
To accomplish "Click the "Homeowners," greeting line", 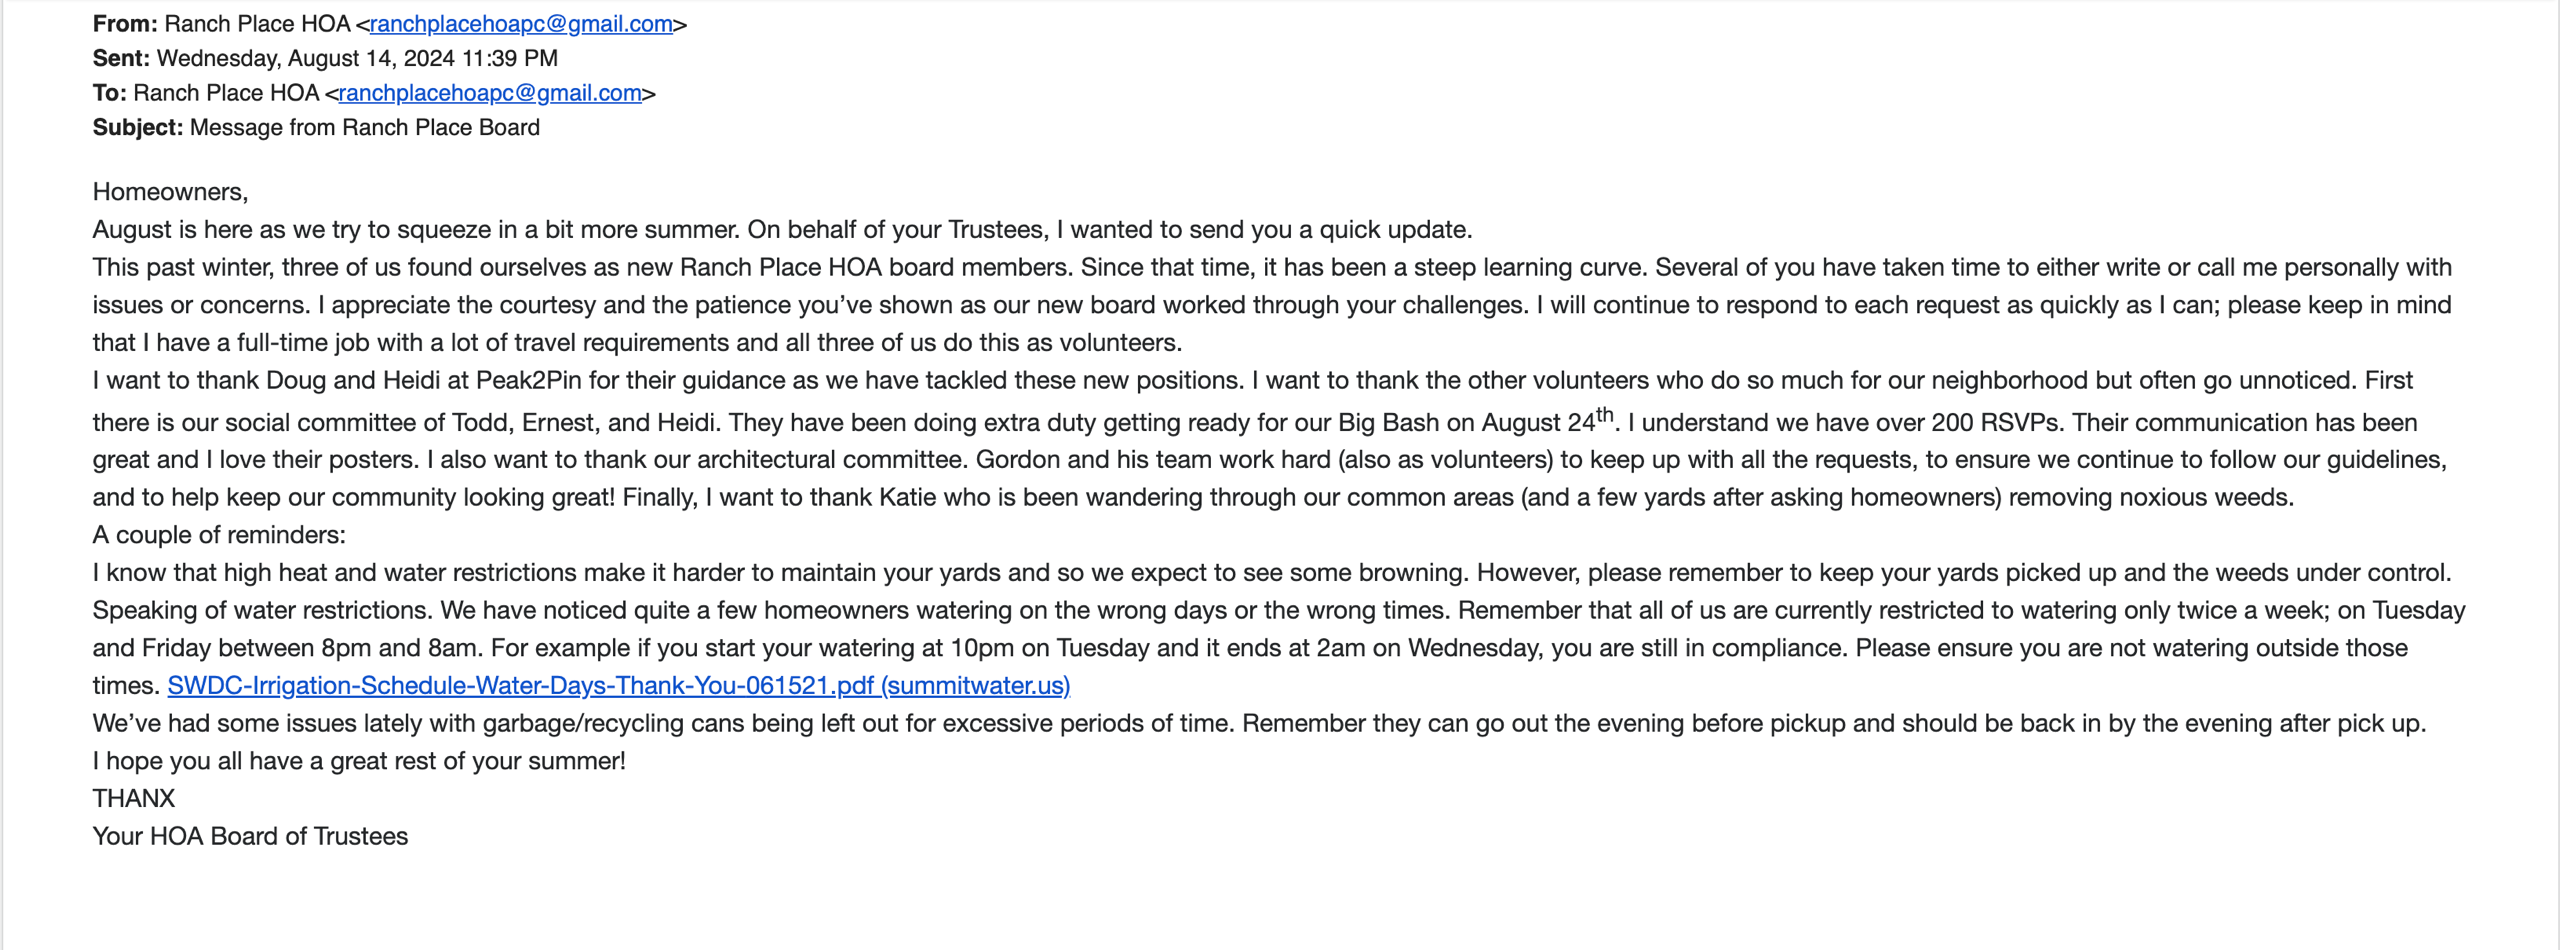I will point(170,192).
